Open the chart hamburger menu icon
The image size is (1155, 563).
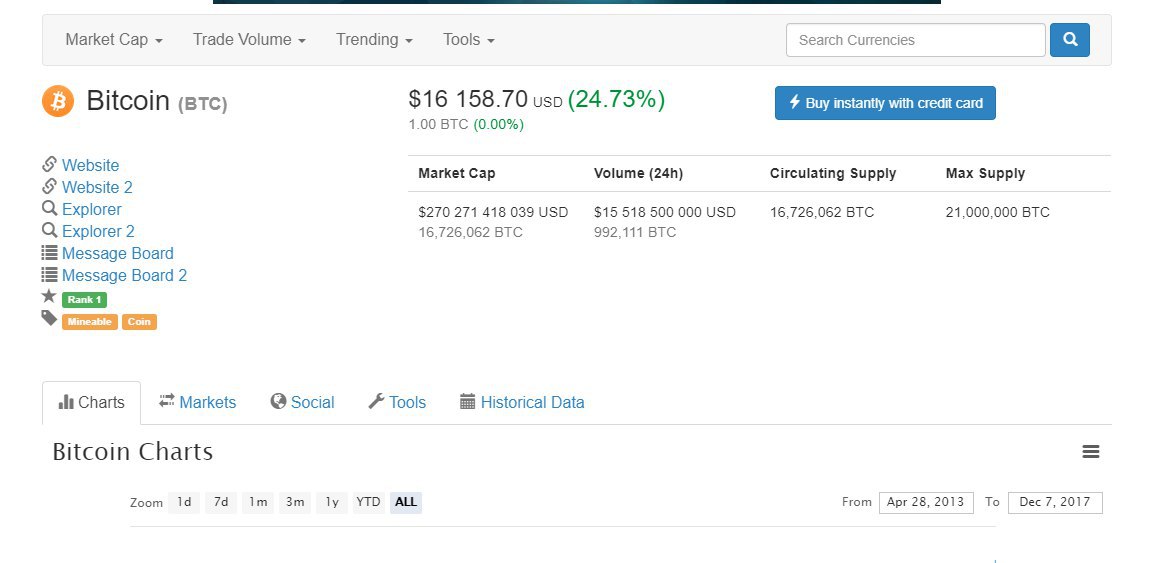click(1091, 452)
